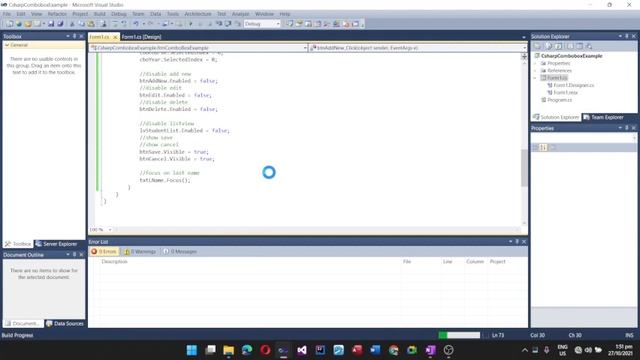The image size is (640, 360).
Task: Collapse the Form1.cs tree node
Action: tap(535, 78)
